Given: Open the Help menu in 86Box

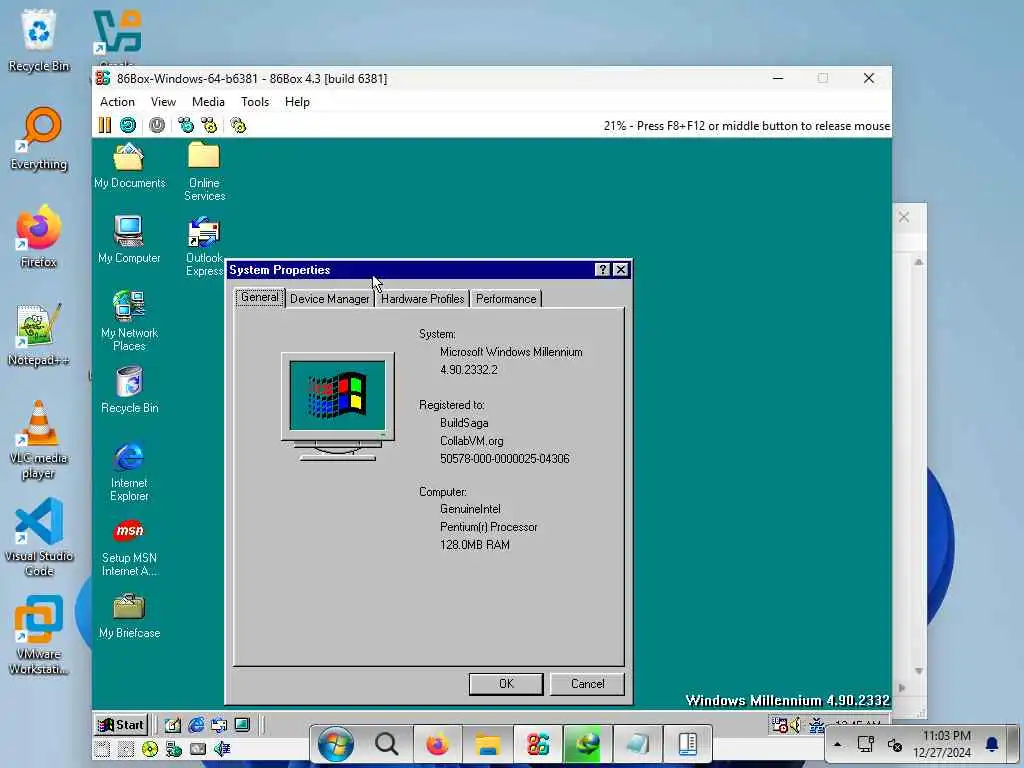Looking at the screenshot, I should coord(297,102).
